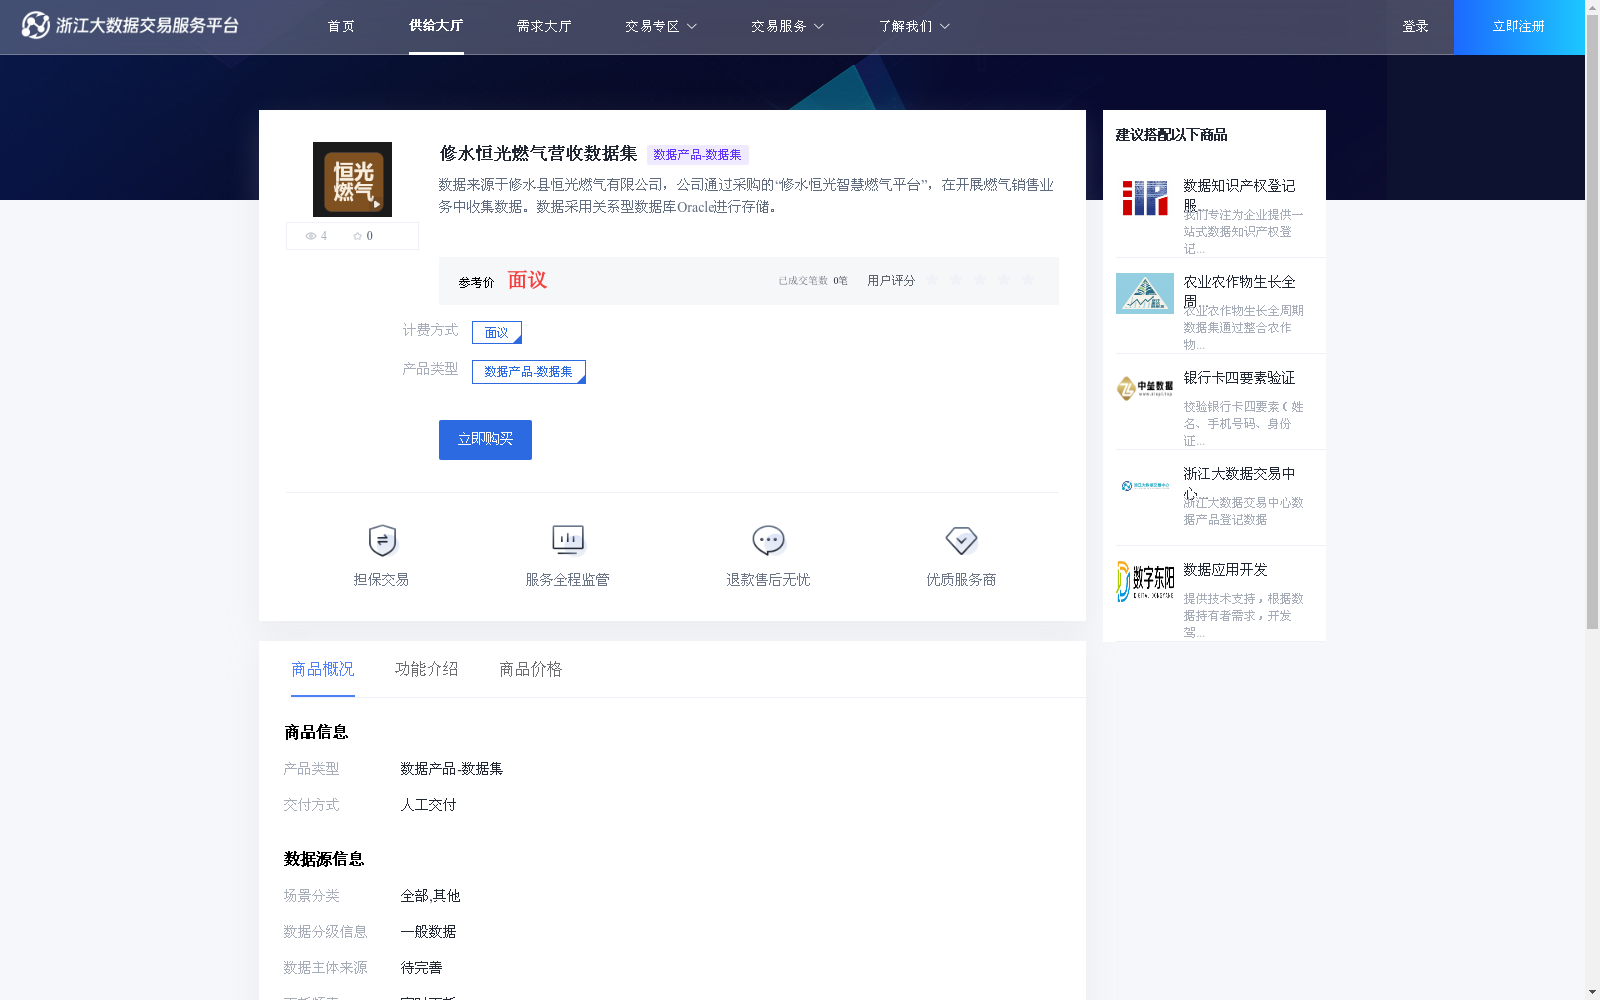Screen dimensions: 1600x1000
Task: Open 数据知识产权登记服 title link
Action: 1239,195
